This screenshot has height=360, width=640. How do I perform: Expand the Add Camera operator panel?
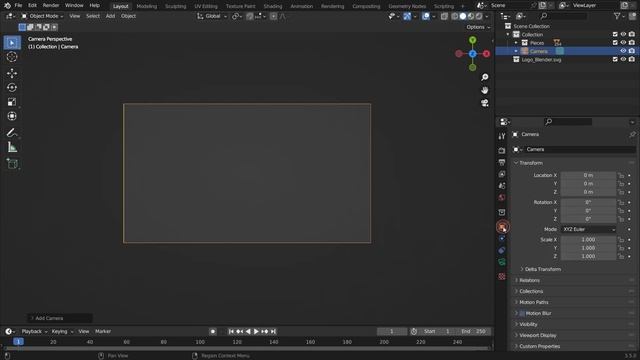(x=60, y=318)
